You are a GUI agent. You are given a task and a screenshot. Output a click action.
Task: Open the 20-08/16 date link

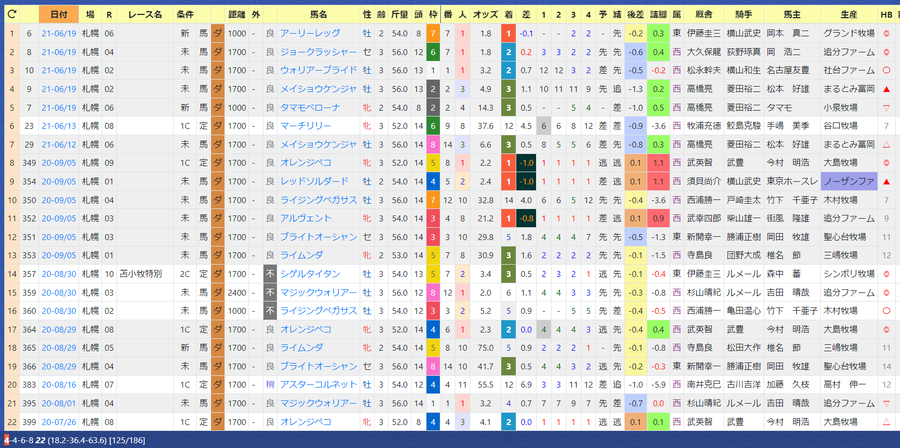point(59,385)
